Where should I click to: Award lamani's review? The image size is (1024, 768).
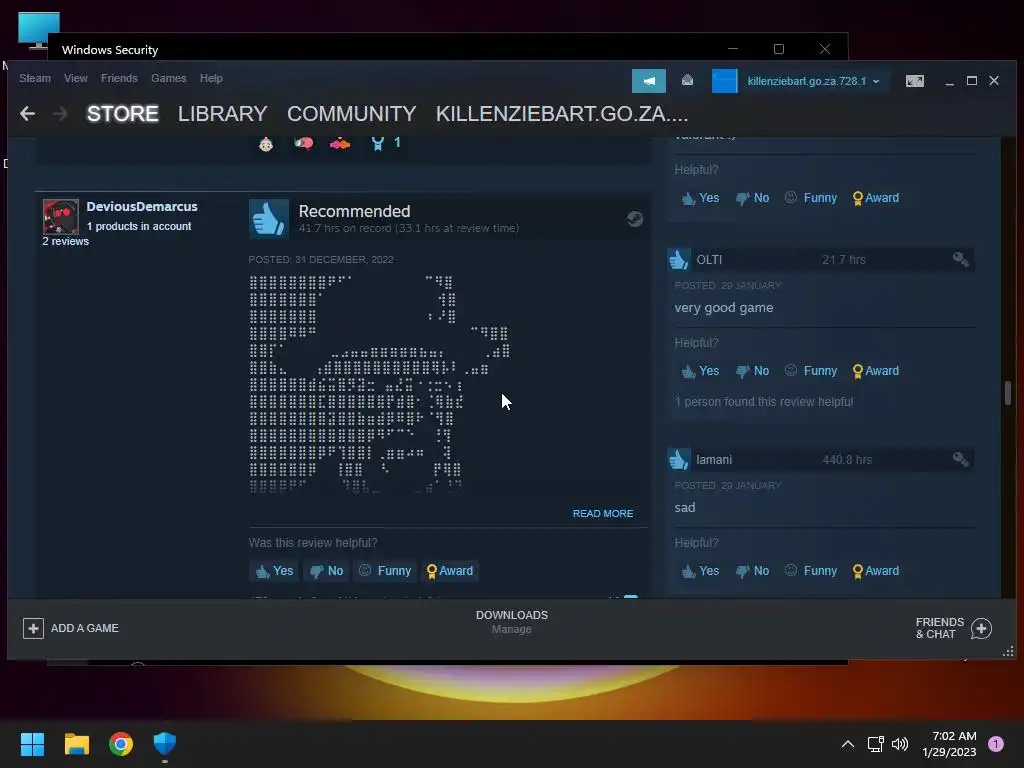(876, 571)
